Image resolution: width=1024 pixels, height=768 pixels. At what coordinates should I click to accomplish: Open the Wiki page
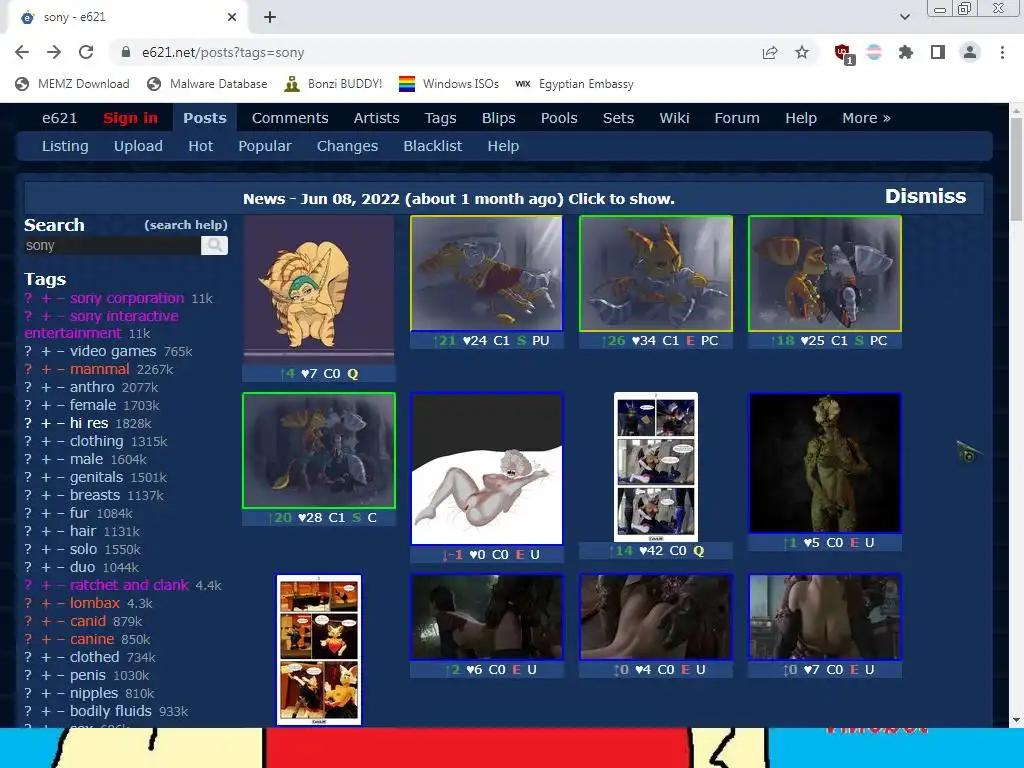point(674,118)
